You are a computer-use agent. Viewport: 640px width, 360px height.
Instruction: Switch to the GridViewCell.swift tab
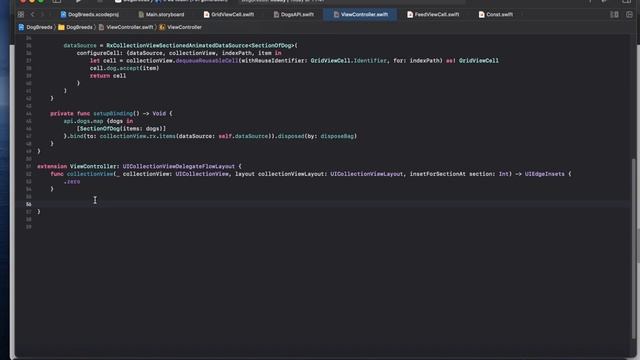click(229, 14)
